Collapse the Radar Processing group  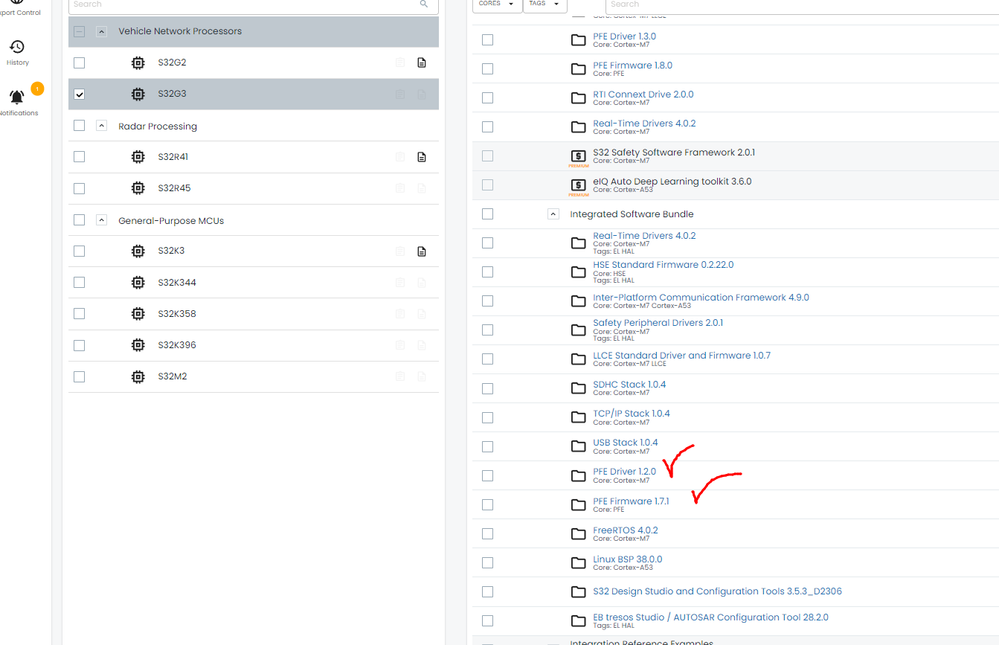tap(101, 126)
